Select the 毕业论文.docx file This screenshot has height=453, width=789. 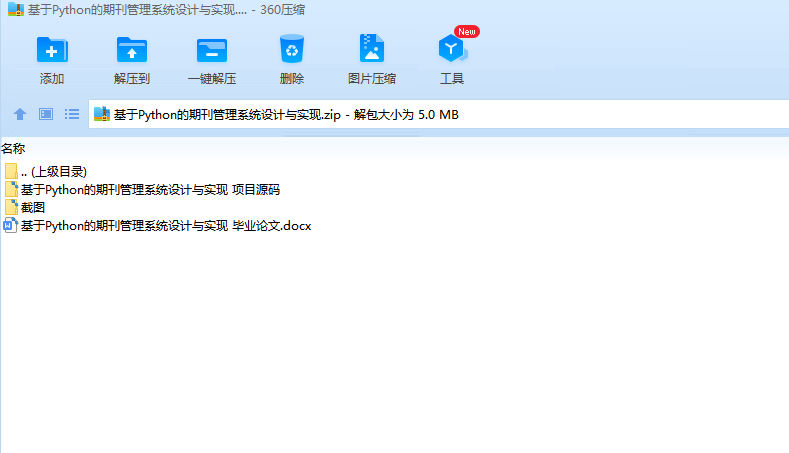tap(157, 225)
